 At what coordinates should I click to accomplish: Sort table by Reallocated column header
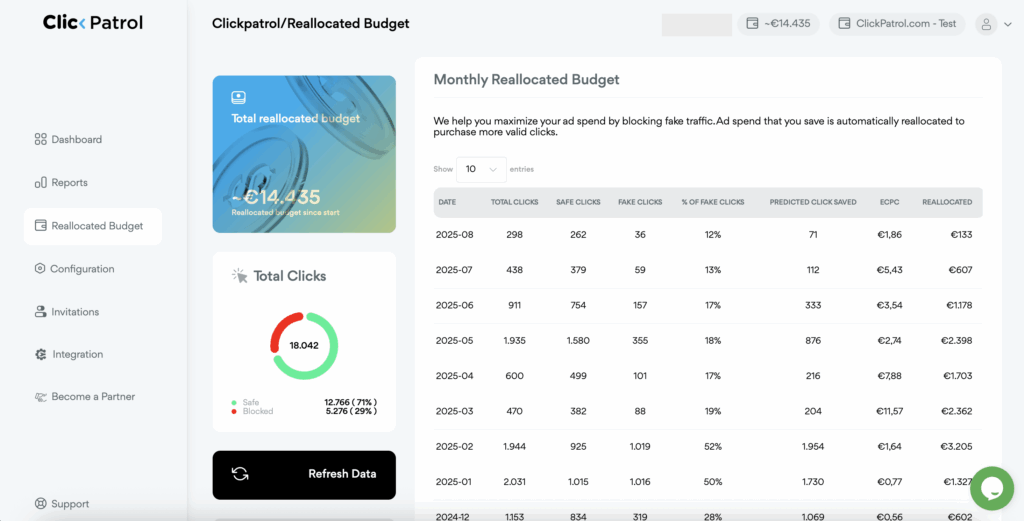(x=946, y=202)
